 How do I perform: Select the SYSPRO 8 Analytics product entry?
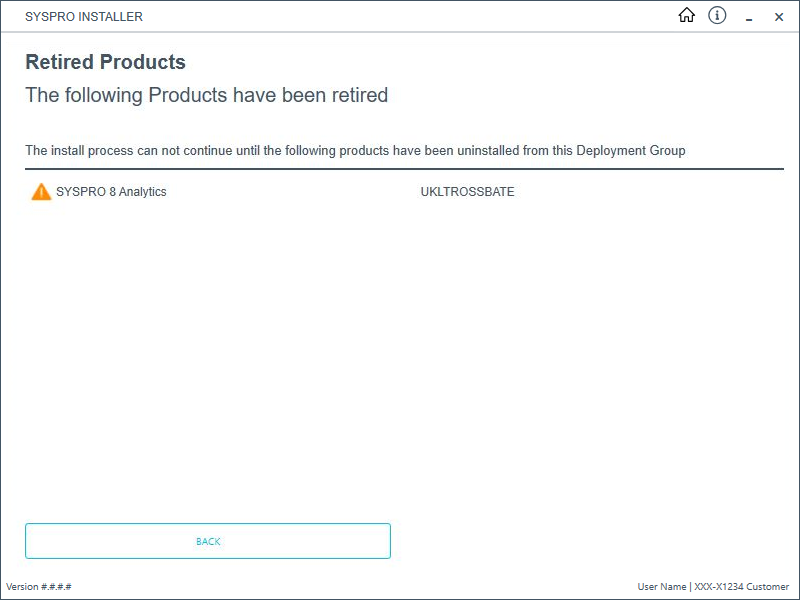[111, 192]
